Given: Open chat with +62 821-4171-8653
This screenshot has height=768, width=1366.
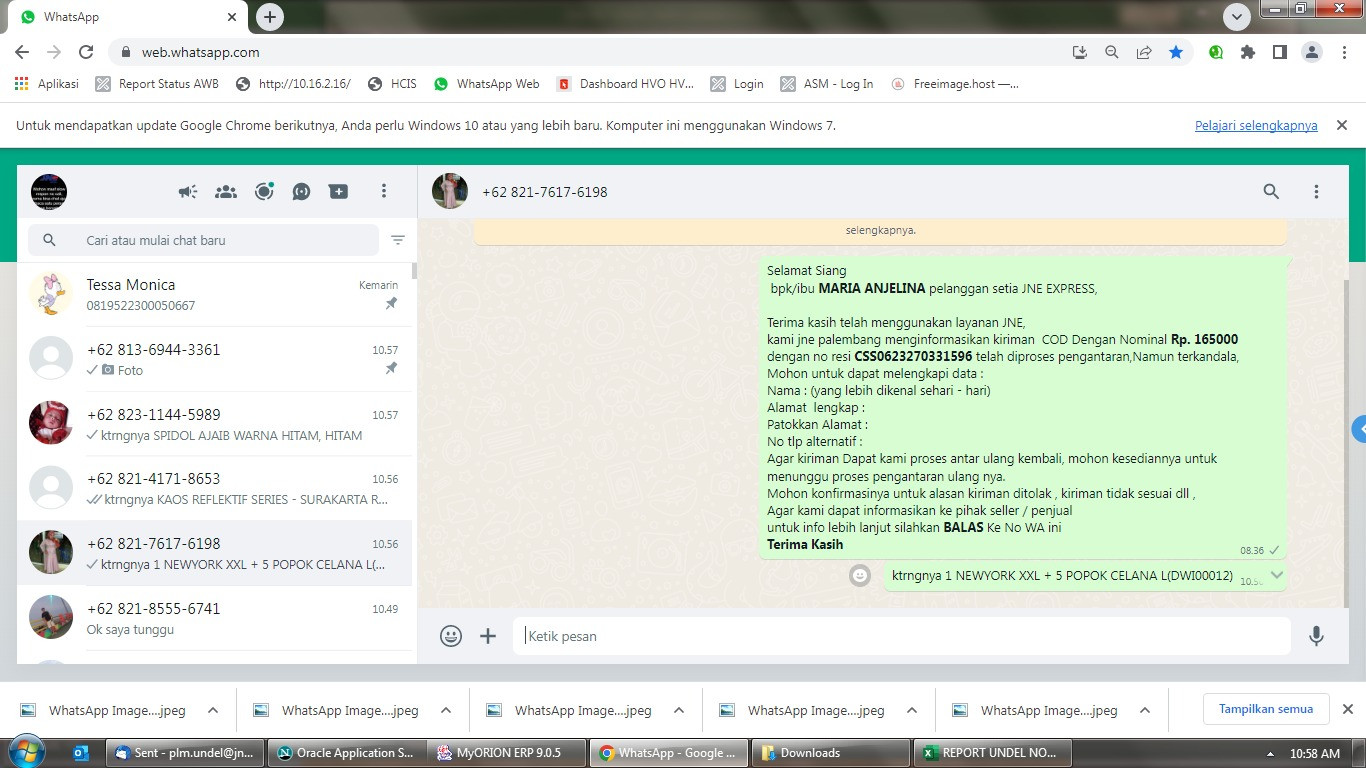Looking at the screenshot, I should coord(217,488).
